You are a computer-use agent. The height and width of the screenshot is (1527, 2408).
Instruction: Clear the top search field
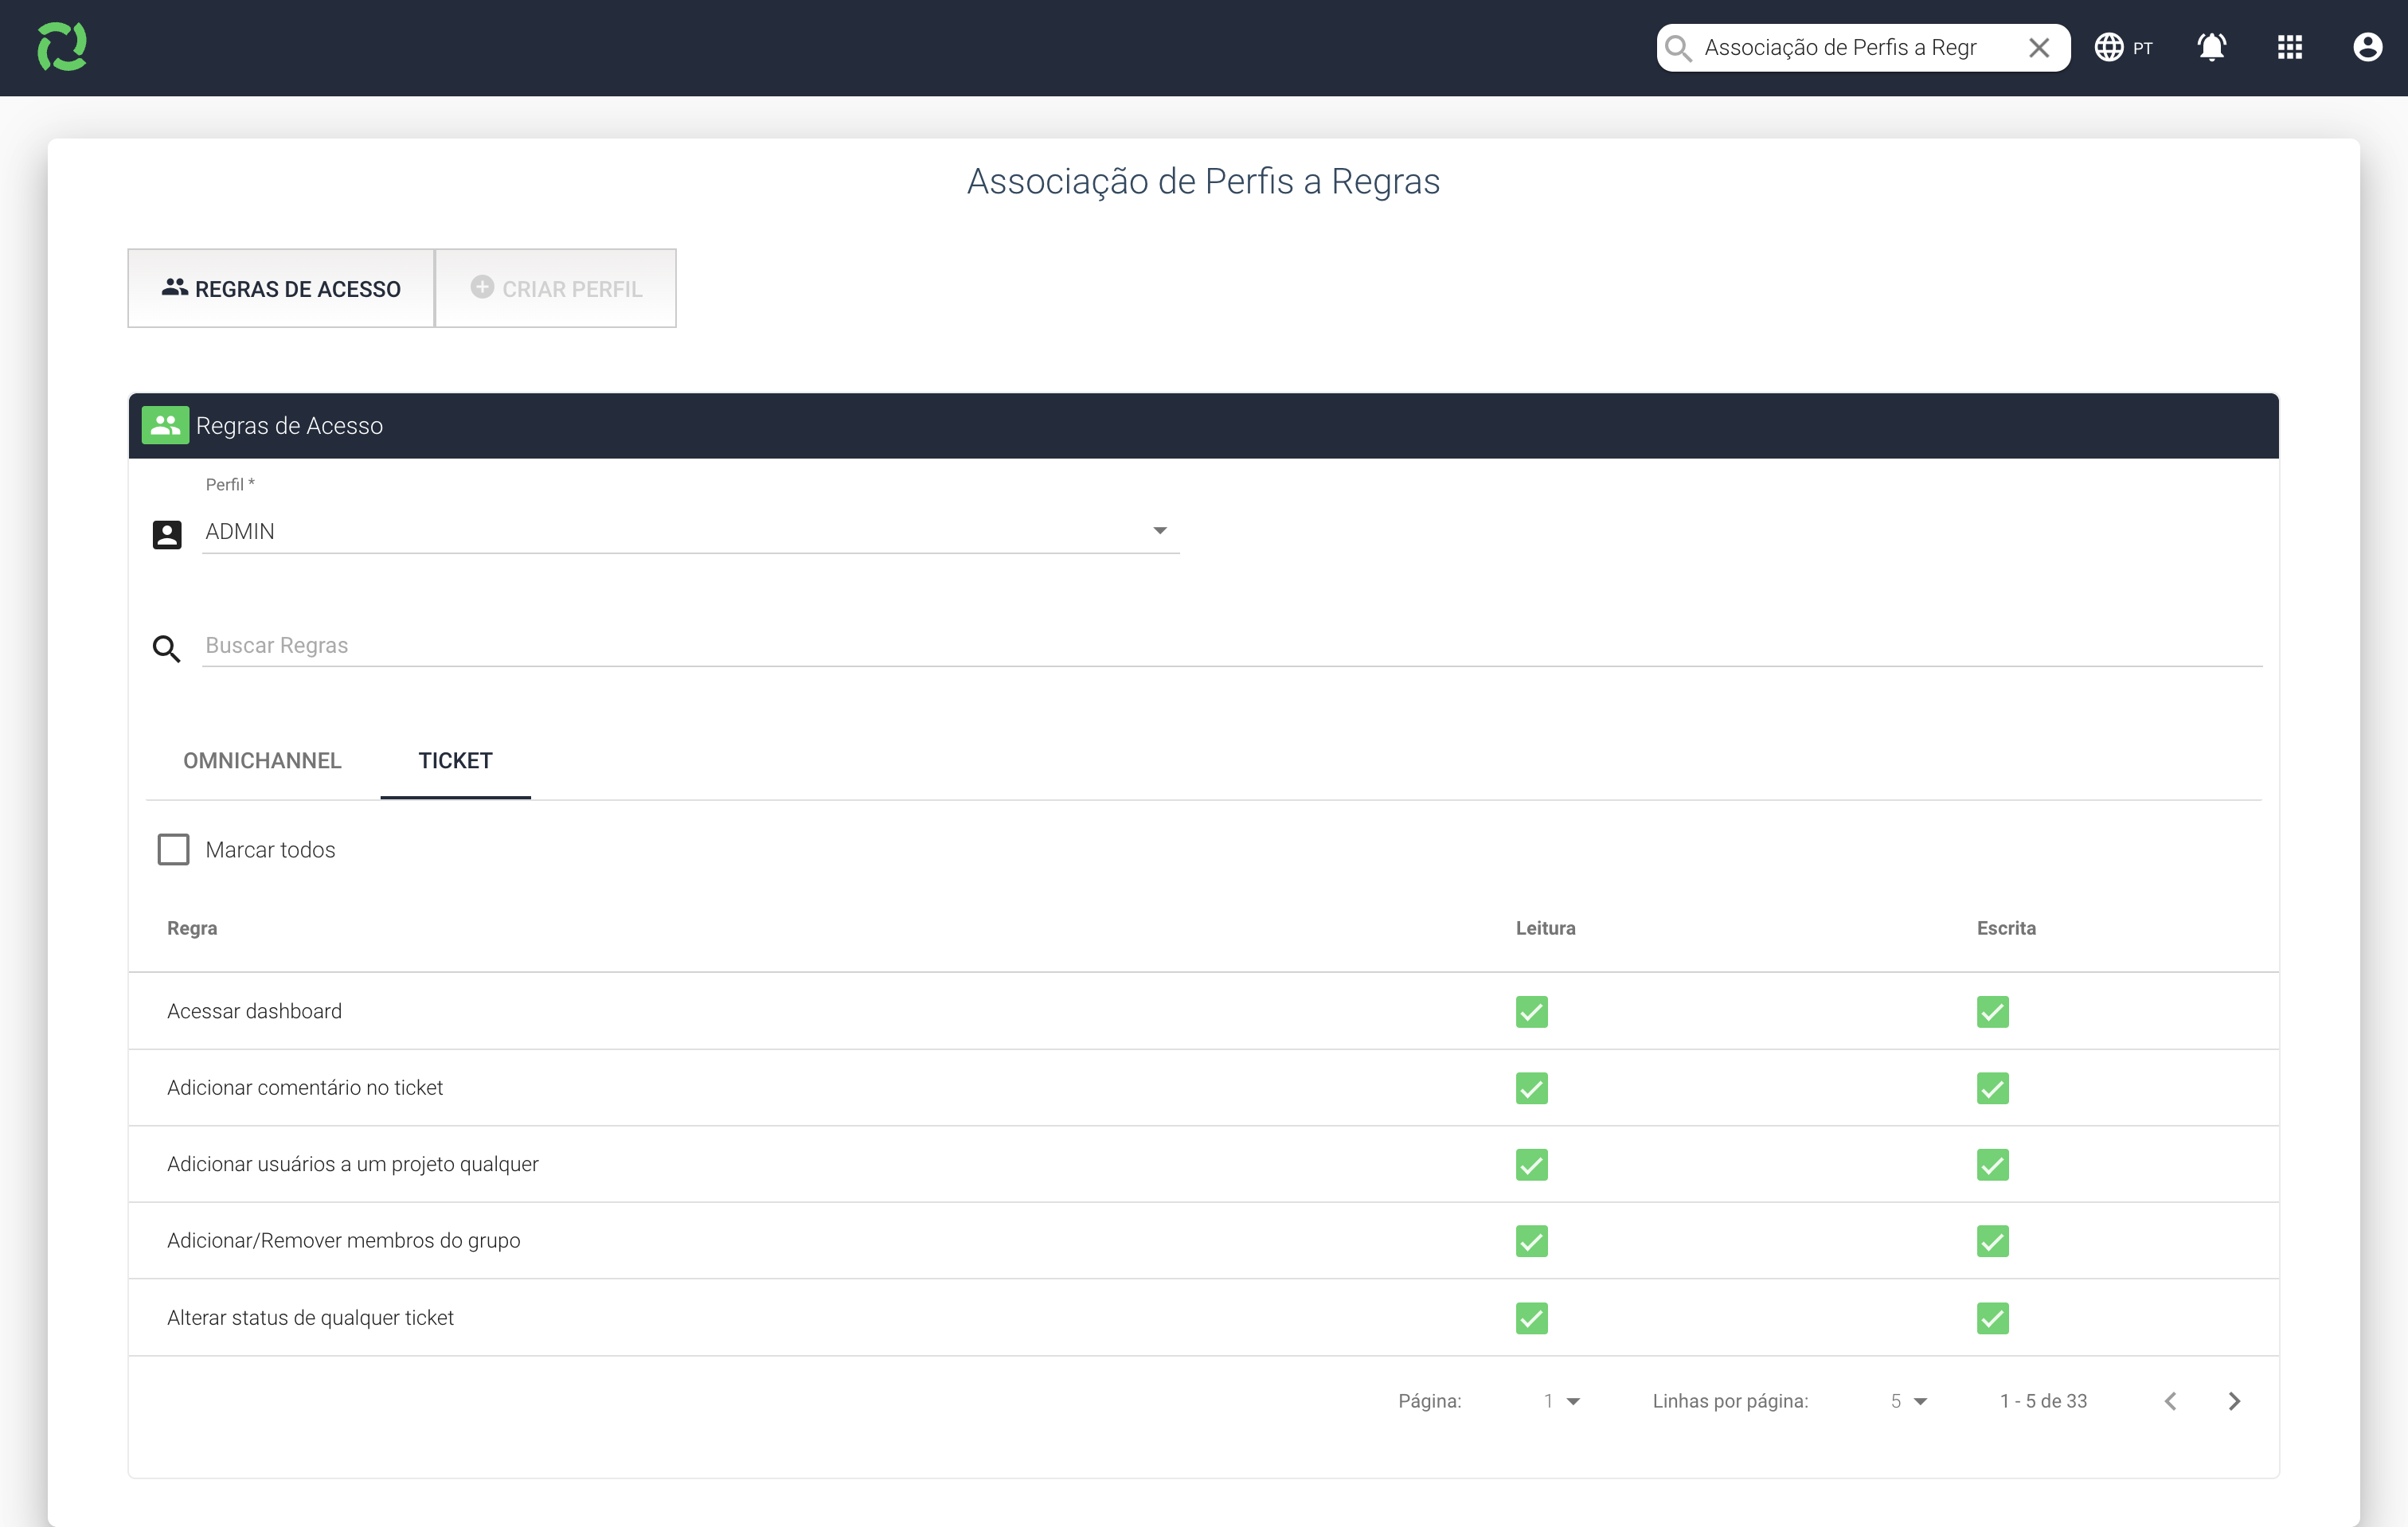pos(2039,48)
